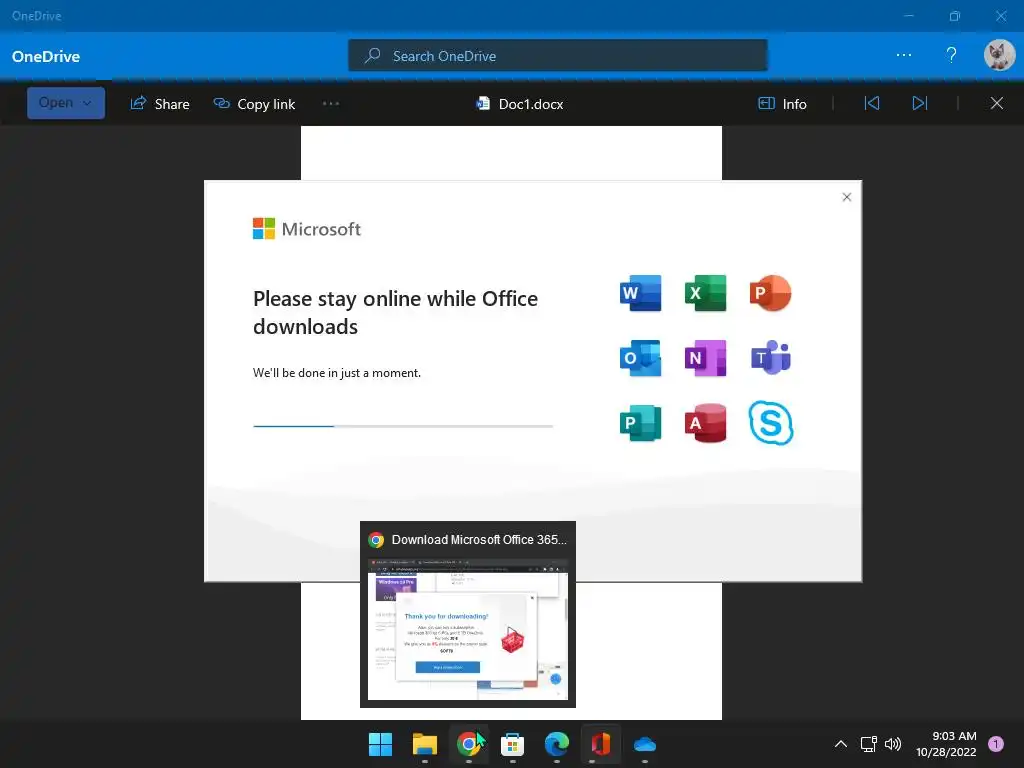1024x768 pixels.
Task: Open Microsoft Store from taskbar
Action: click(513, 744)
